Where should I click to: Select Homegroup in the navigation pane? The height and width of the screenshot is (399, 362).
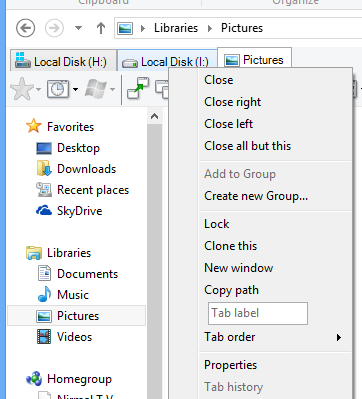[x=79, y=379]
